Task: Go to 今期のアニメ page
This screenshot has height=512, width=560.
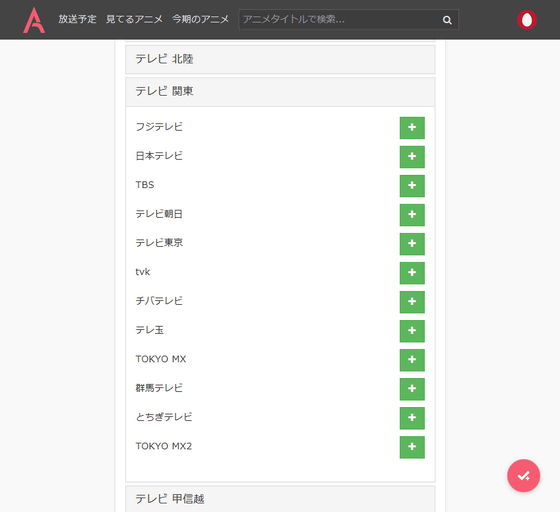Action: coord(200,19)
